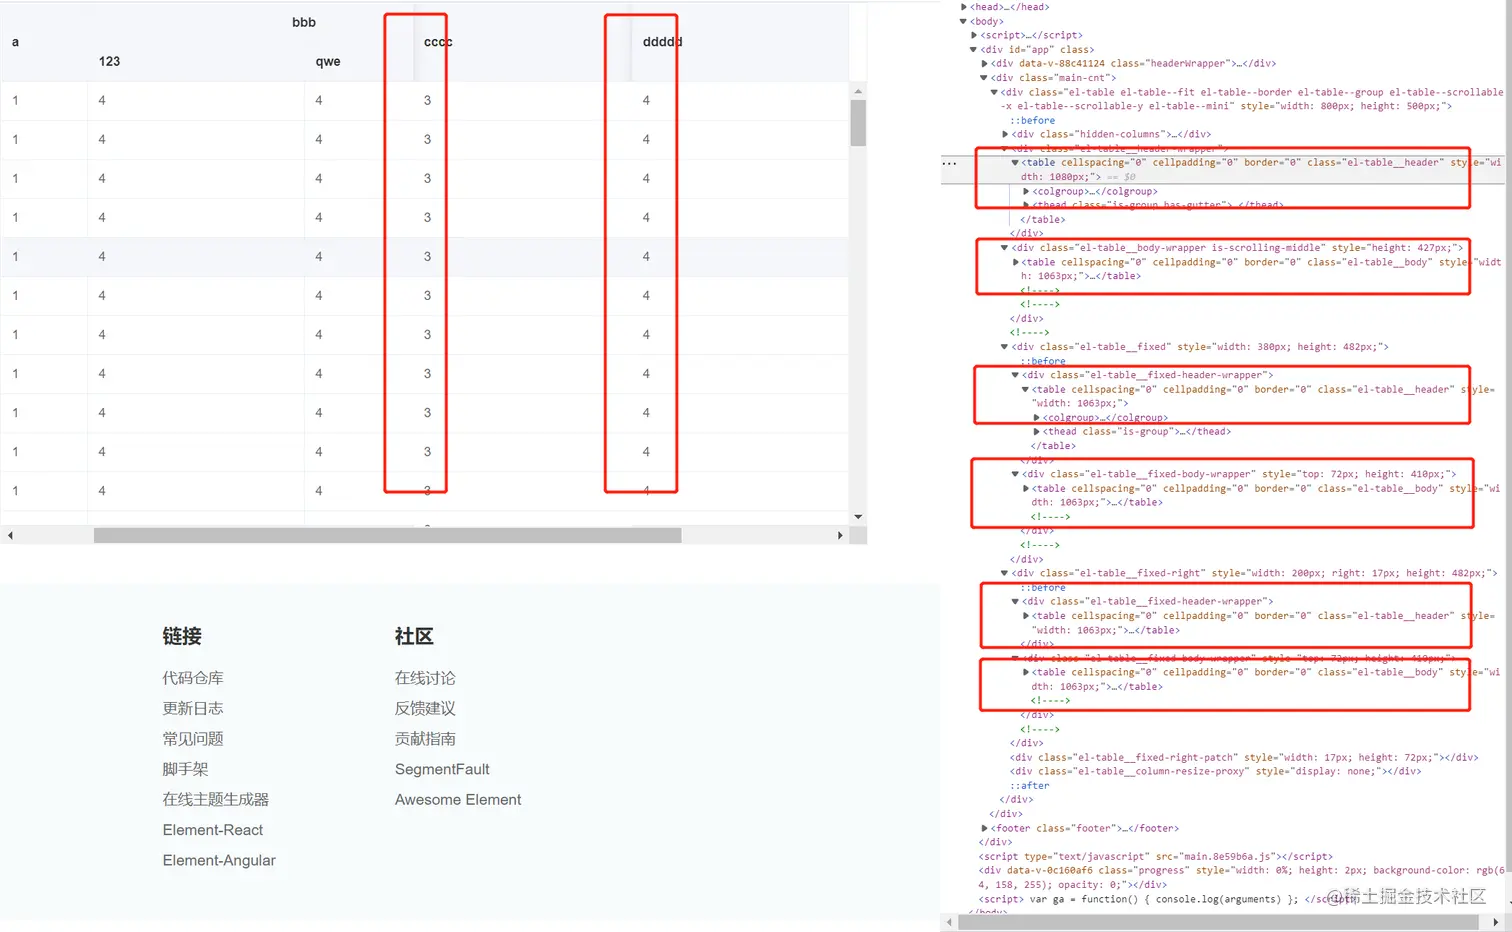Collapse the body node in DevTools
This screenshot has width=1512, height=932.
[964, 21]
